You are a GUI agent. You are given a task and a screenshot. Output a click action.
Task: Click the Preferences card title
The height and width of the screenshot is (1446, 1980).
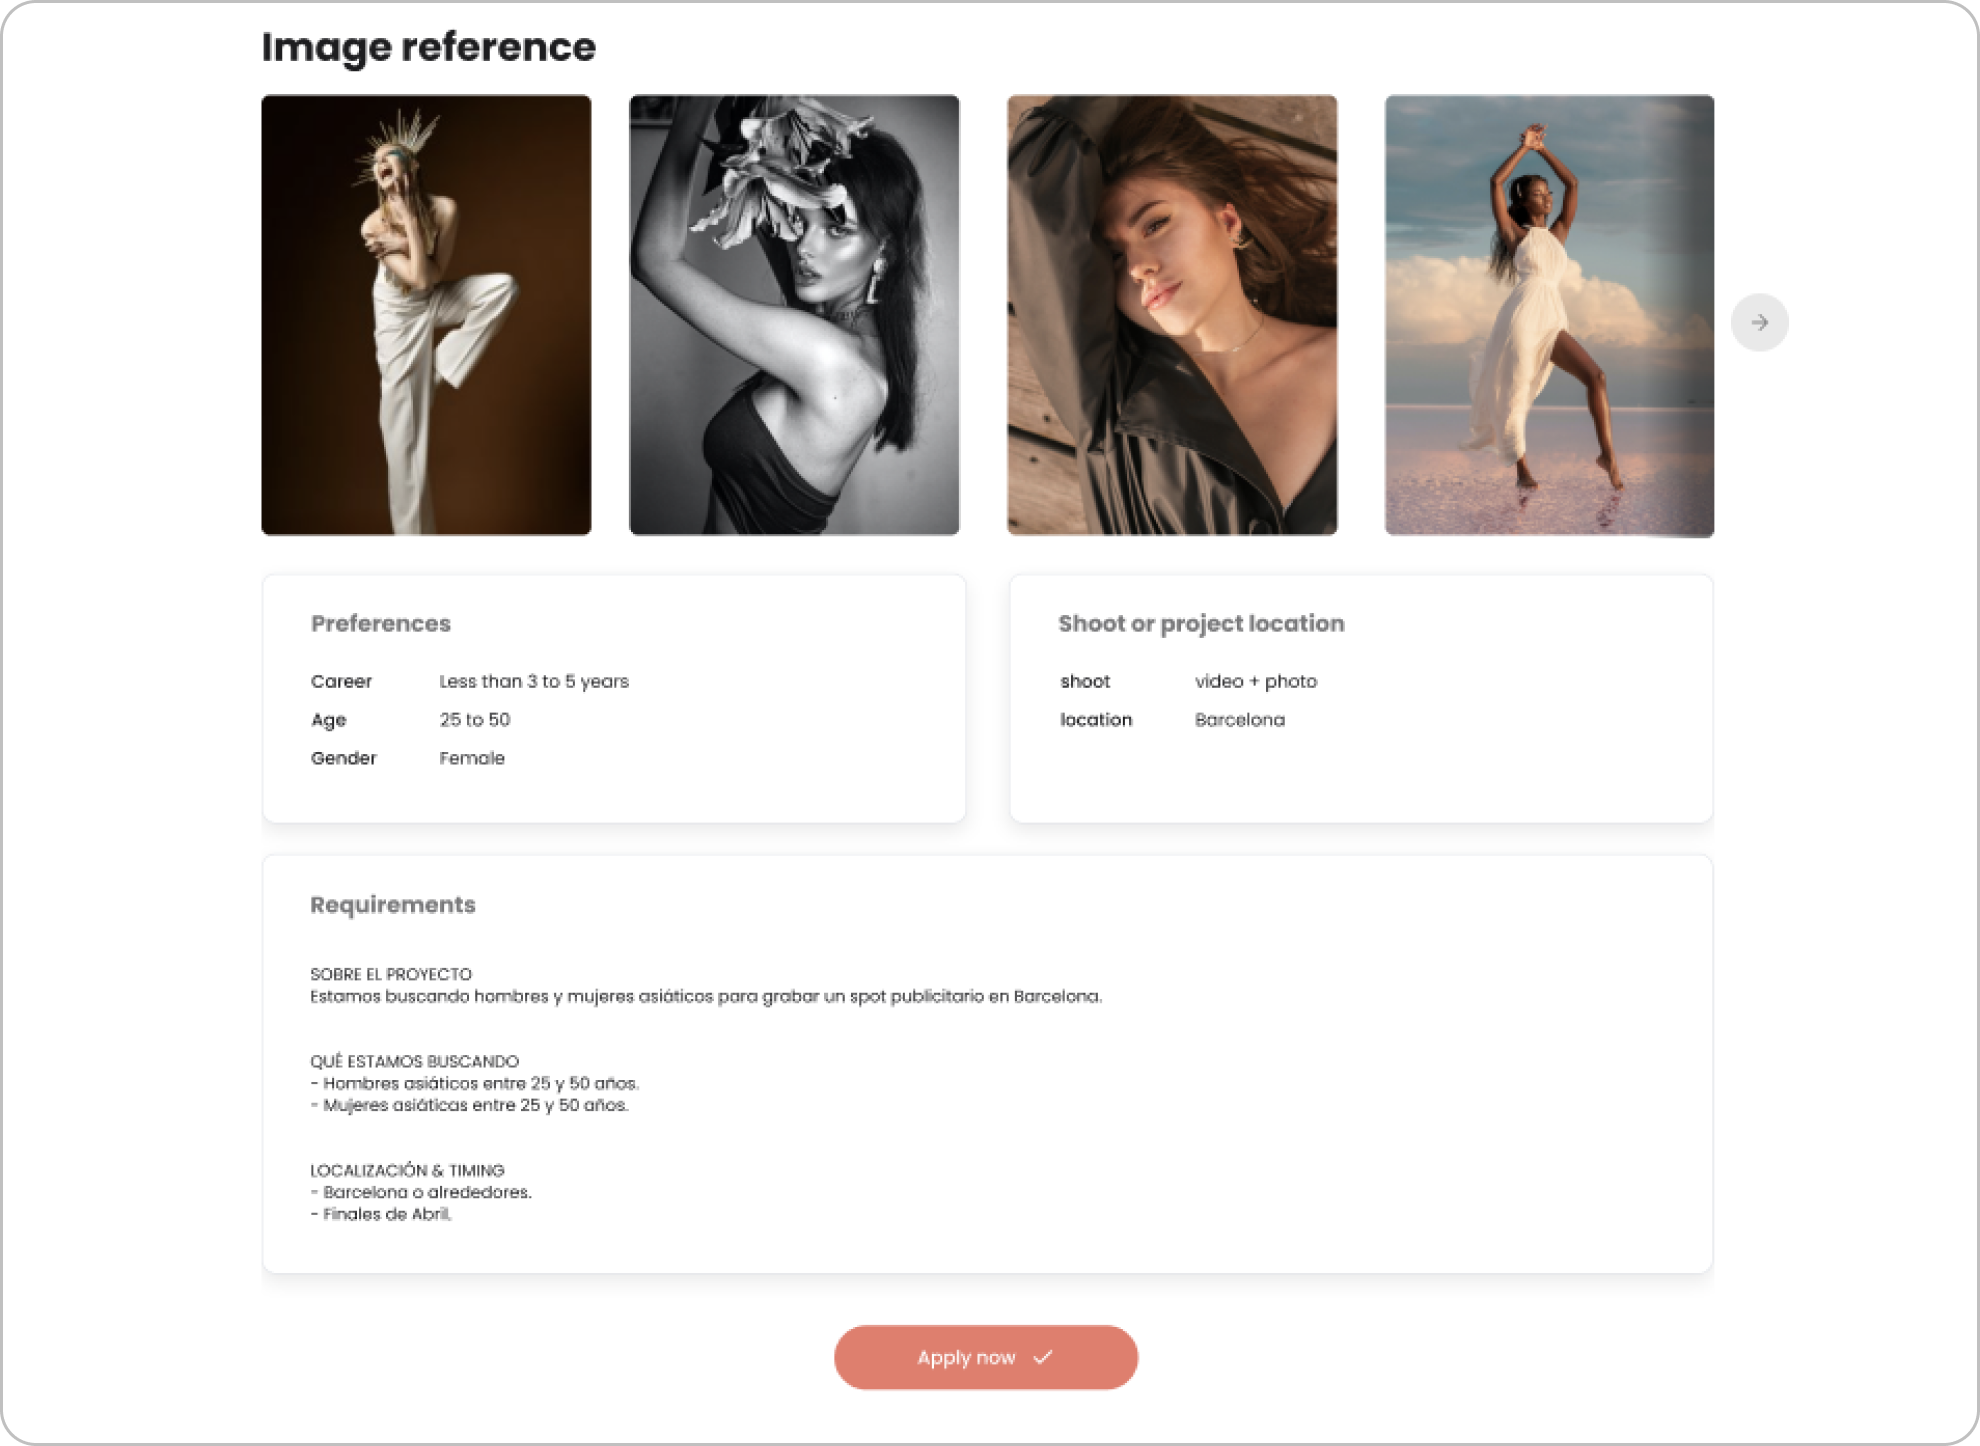pyautogui.click(x=381, y=623)
